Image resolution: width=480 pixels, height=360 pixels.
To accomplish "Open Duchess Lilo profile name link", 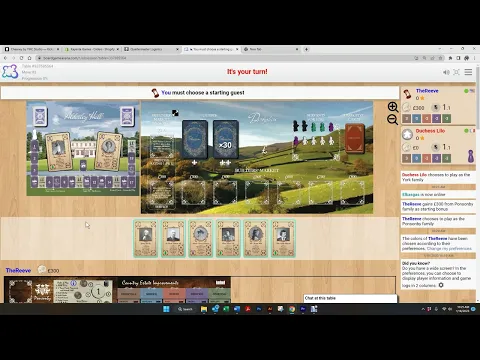I will (430, 131).
